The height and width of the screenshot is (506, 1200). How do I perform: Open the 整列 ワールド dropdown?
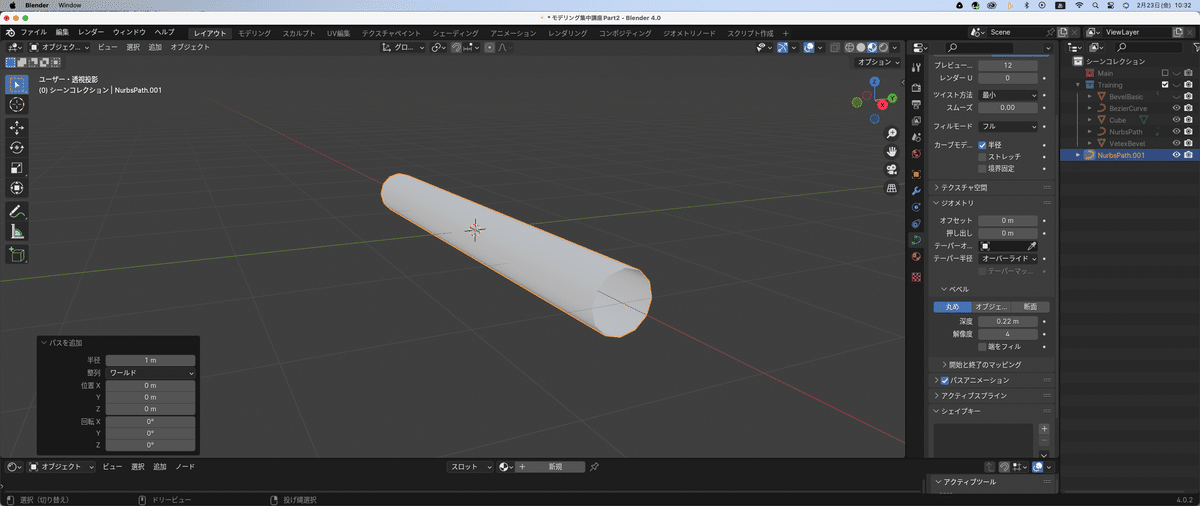click(x=150, y=372)
